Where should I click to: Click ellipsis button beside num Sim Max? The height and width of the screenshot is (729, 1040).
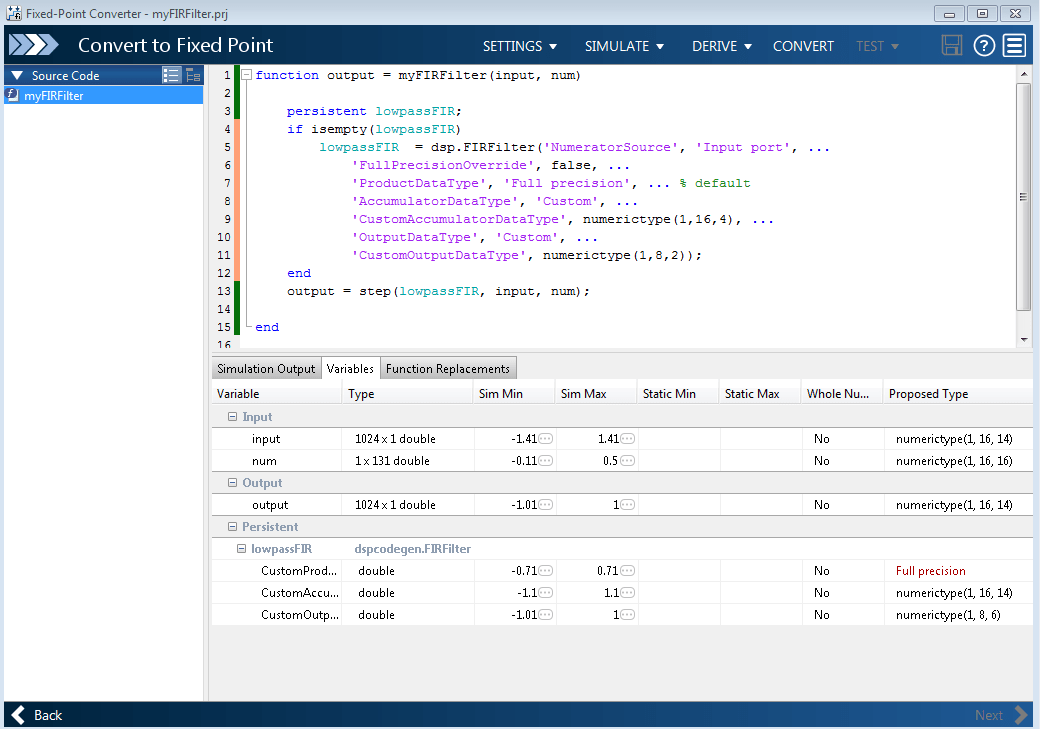coord(627,461)
